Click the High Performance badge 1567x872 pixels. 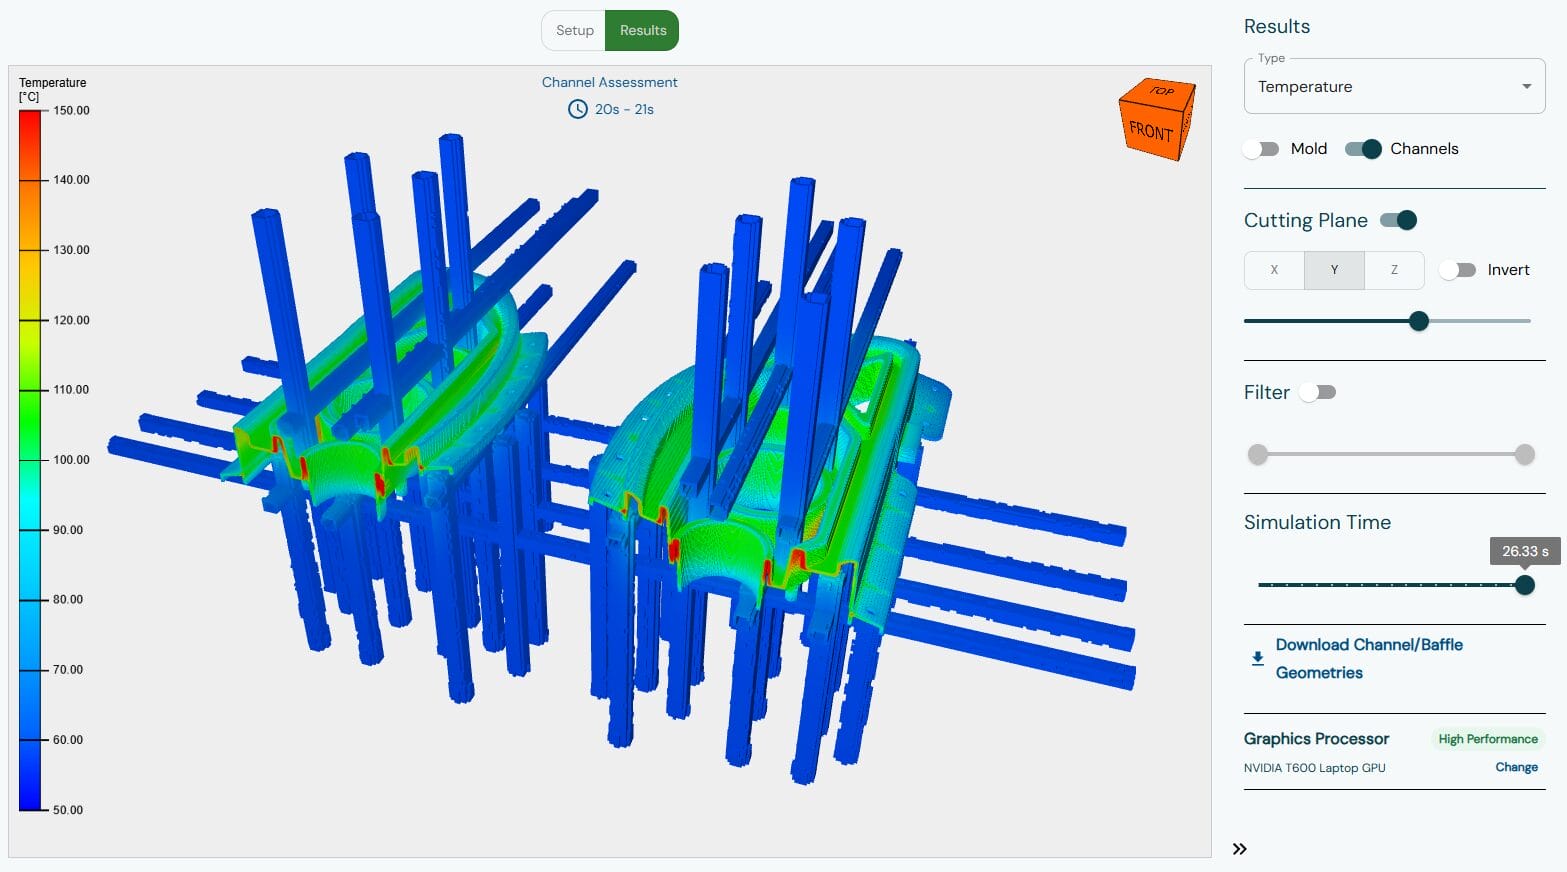[1488, 739]
